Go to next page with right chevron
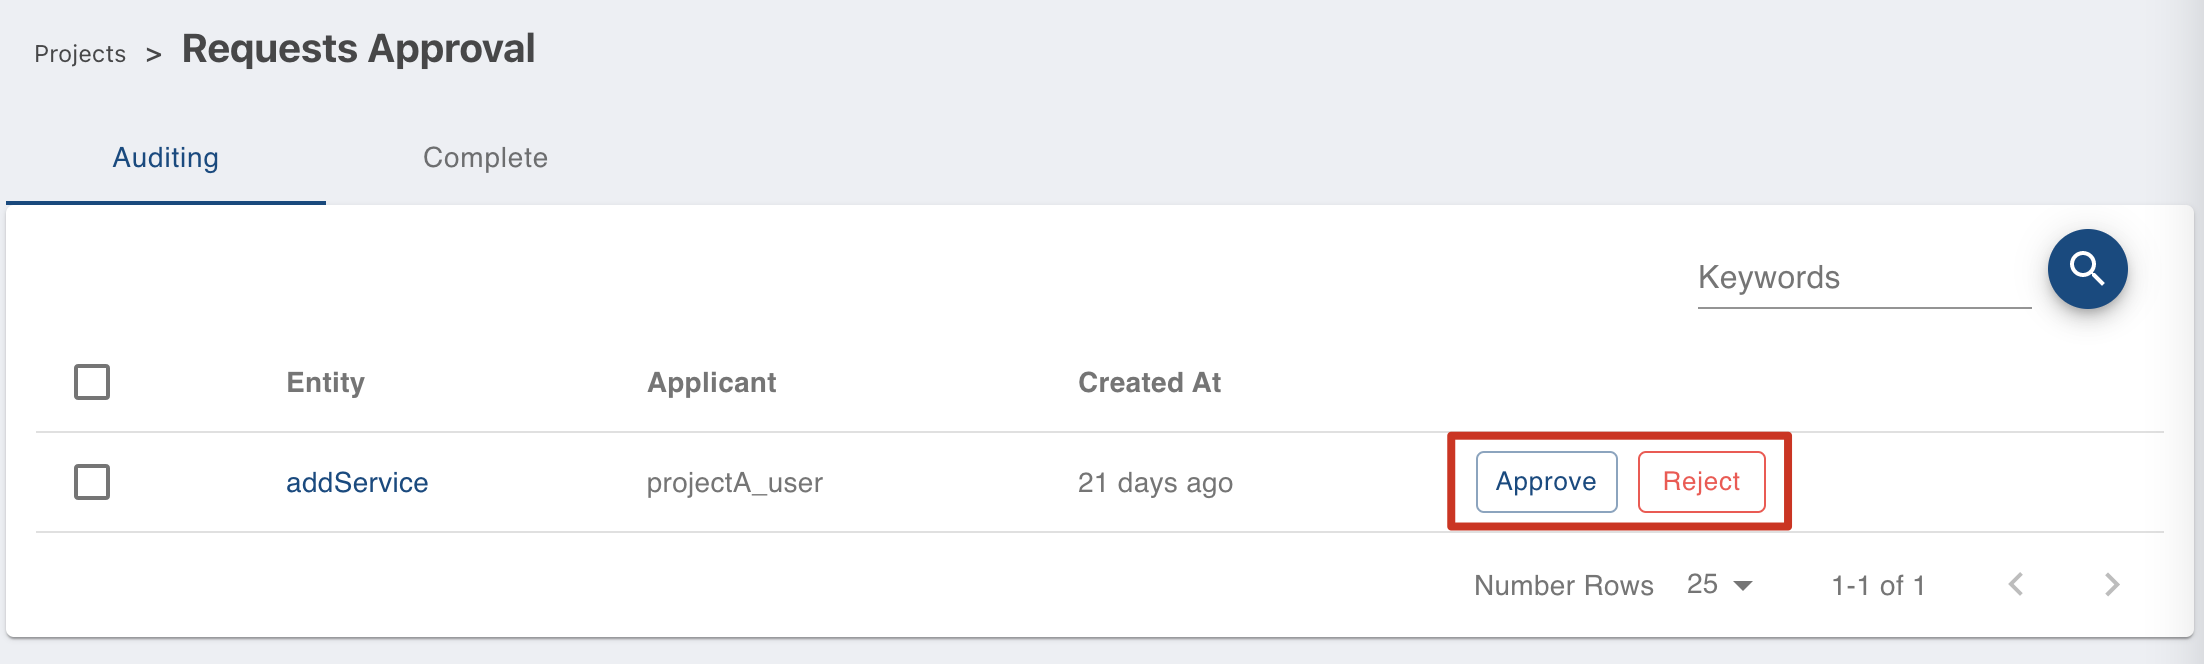 click(x=2111, y=585)
